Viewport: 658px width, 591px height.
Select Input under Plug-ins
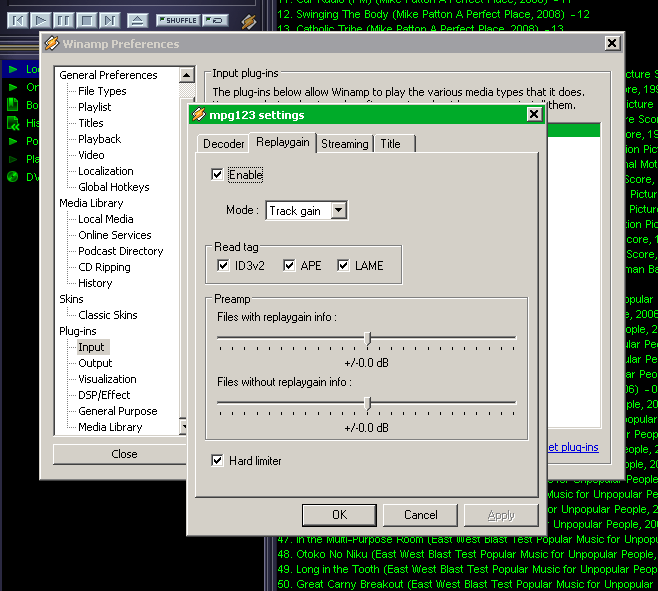tap(91, 347)
